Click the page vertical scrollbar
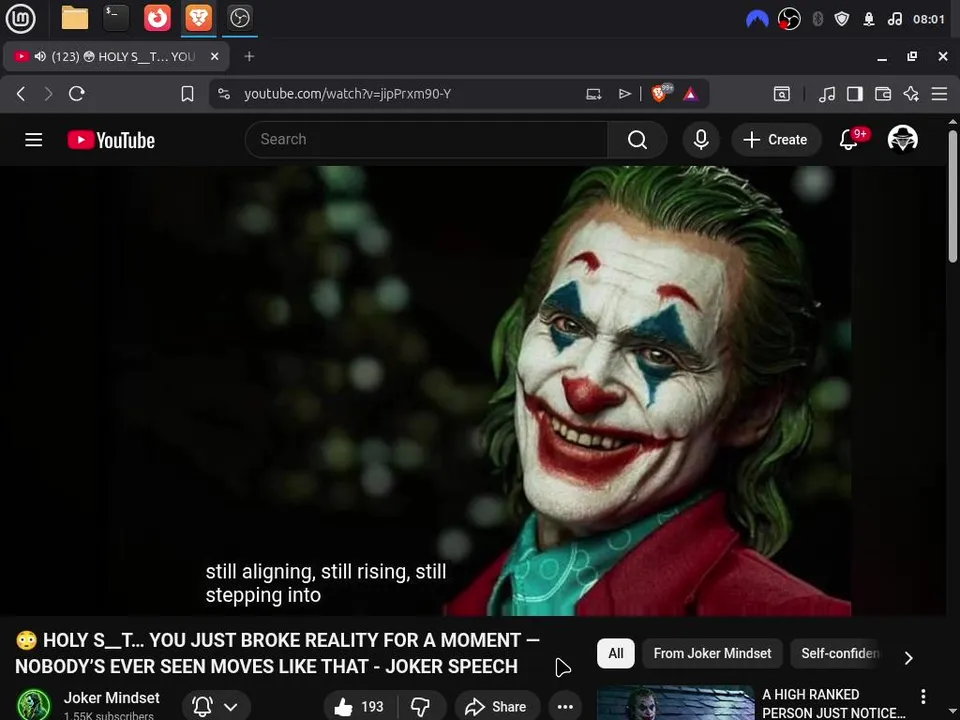960x720 pixels. [x=953, y=196]
